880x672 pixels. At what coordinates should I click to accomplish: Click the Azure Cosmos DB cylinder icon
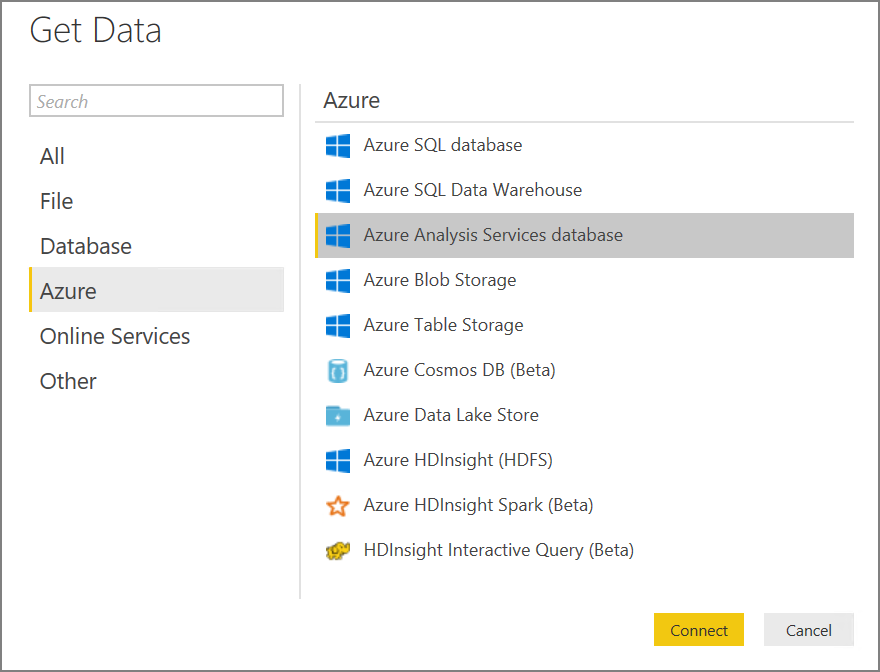coord(338,371)
